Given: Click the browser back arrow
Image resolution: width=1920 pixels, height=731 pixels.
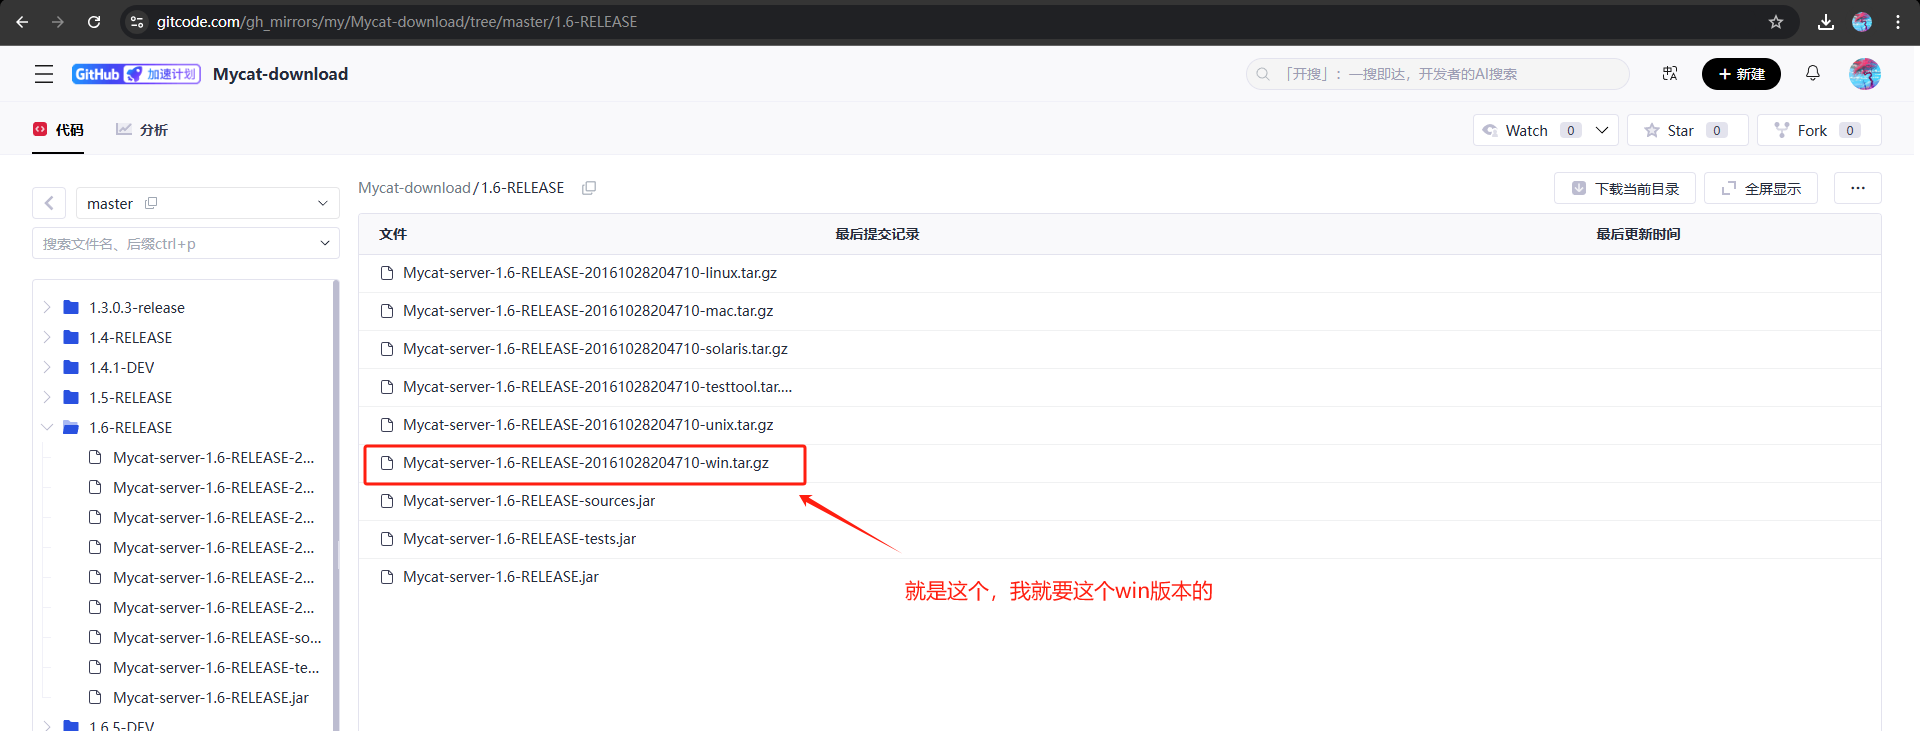Looking at the screenshot, I should pos(22,21).
